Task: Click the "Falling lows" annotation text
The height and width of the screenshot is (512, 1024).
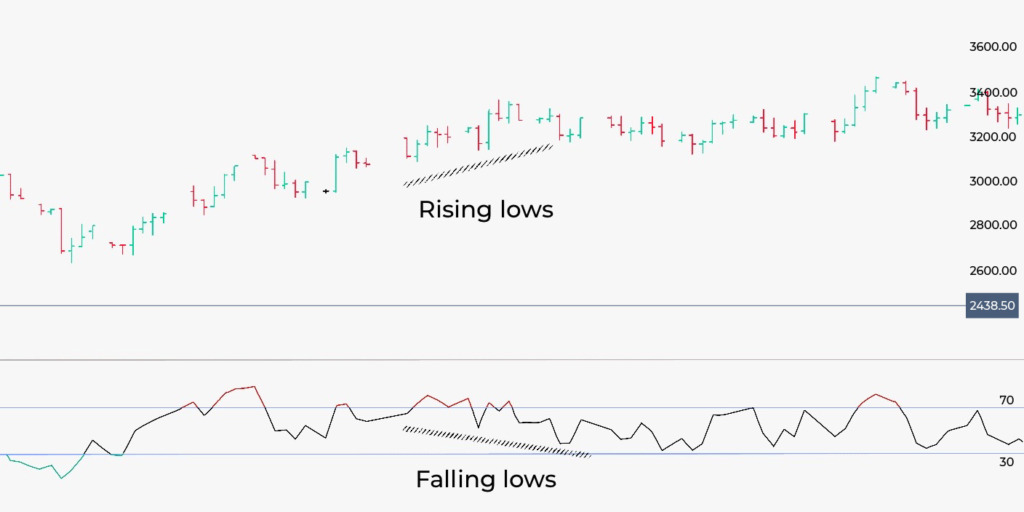Action: (485, 480)
